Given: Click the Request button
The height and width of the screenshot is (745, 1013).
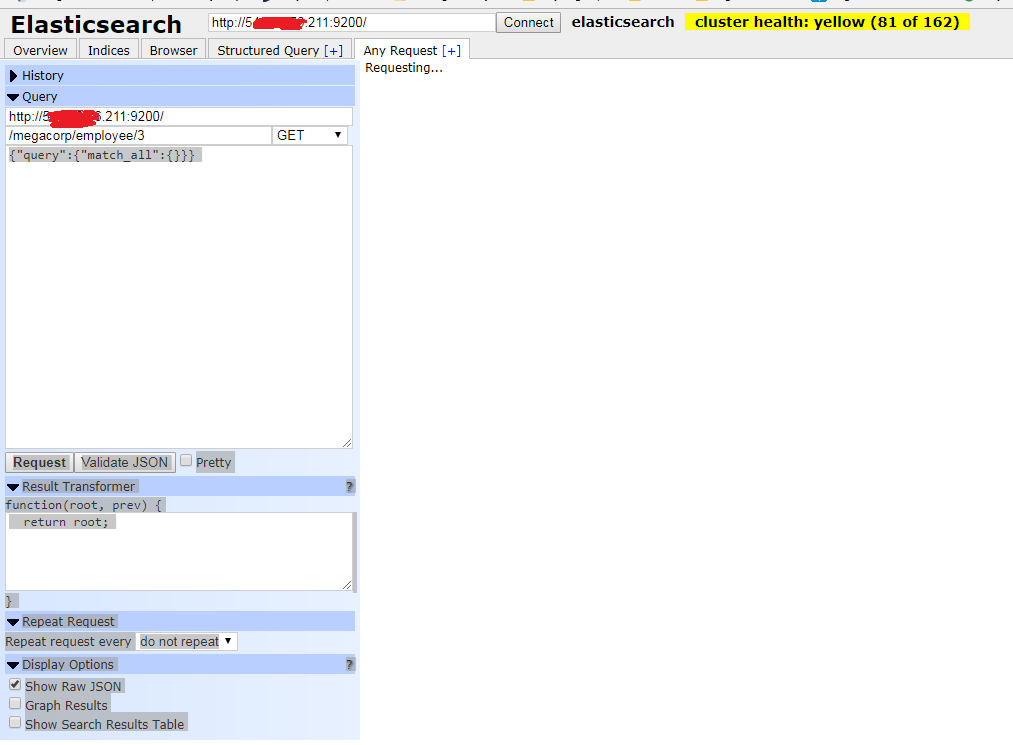Looking at the screenshot, I should coord(38,462).
